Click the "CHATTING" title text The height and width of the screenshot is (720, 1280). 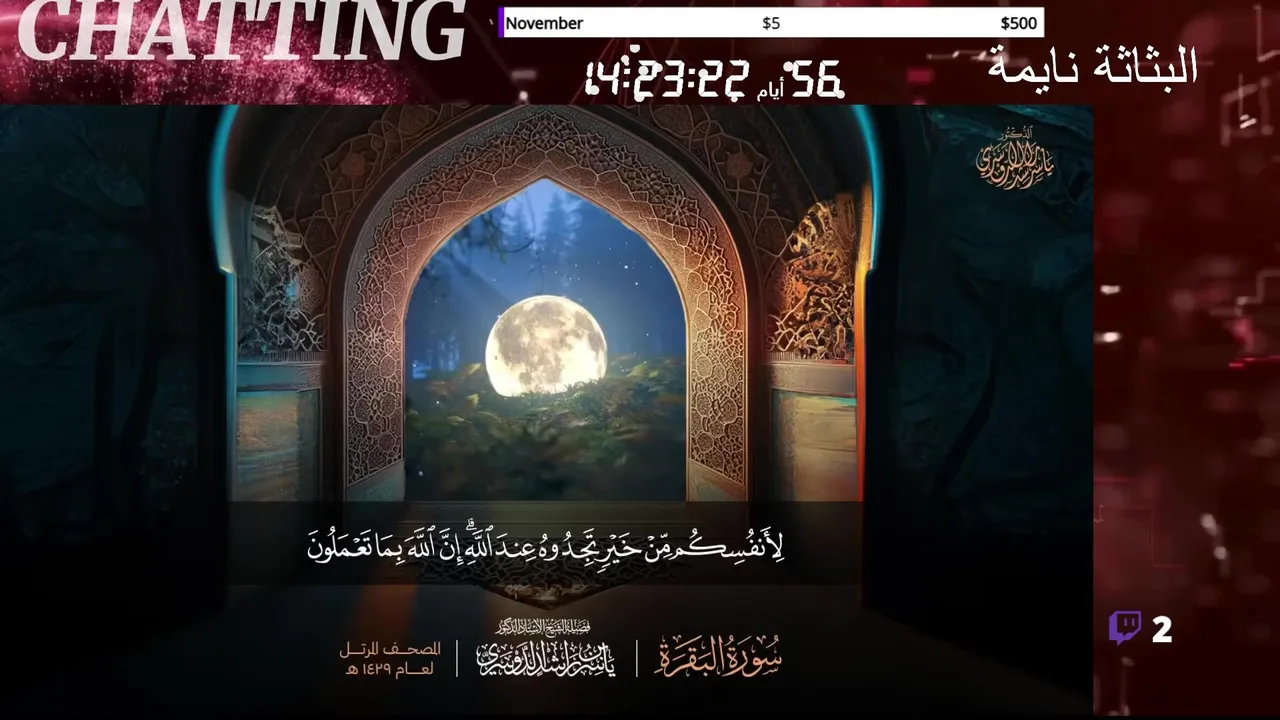tap(241, 29)
